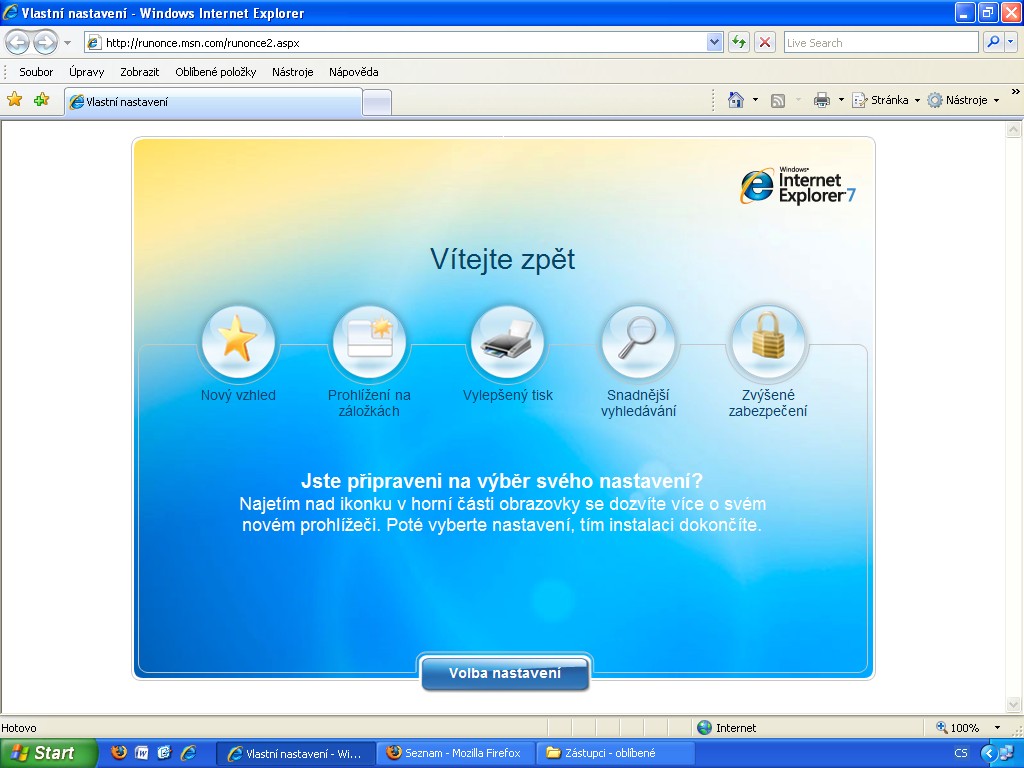Open the Úpravy menu
Image resolution: width=1024 pixels, height=768 pixels.
click(86, 72)
